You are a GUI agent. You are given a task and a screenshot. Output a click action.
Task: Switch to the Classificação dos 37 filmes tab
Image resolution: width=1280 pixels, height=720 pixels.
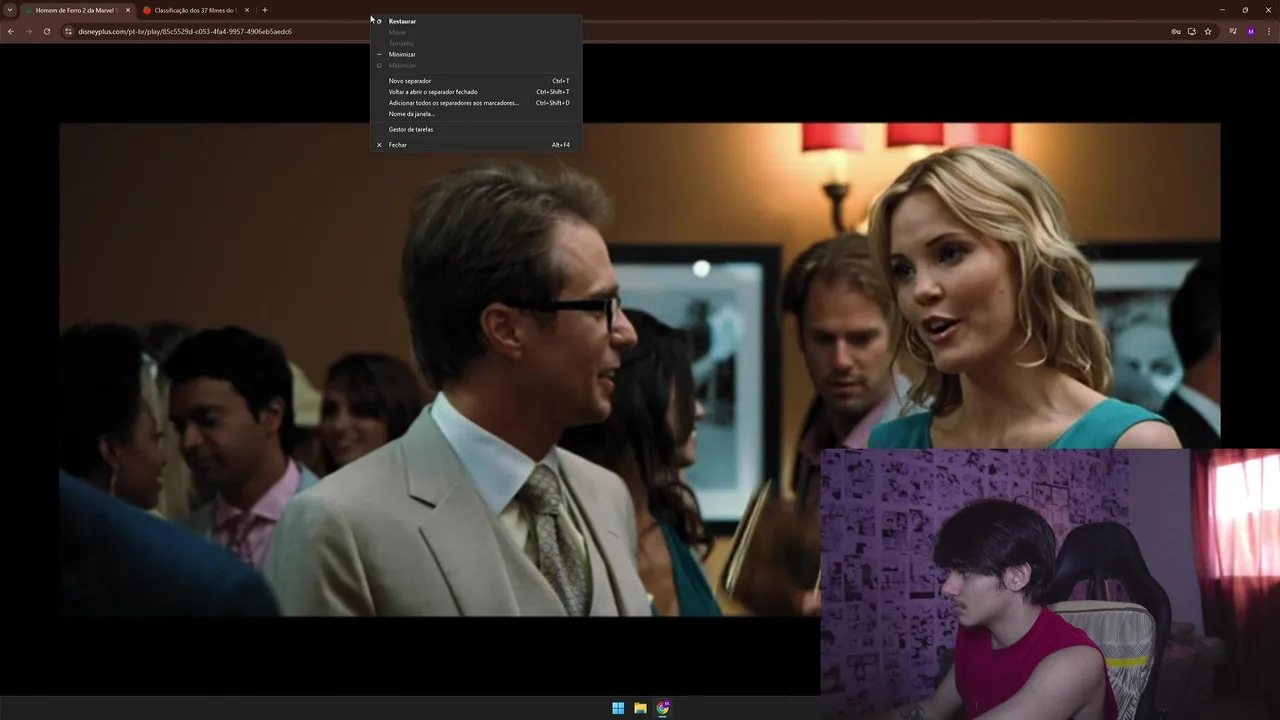tap(195, 10)
